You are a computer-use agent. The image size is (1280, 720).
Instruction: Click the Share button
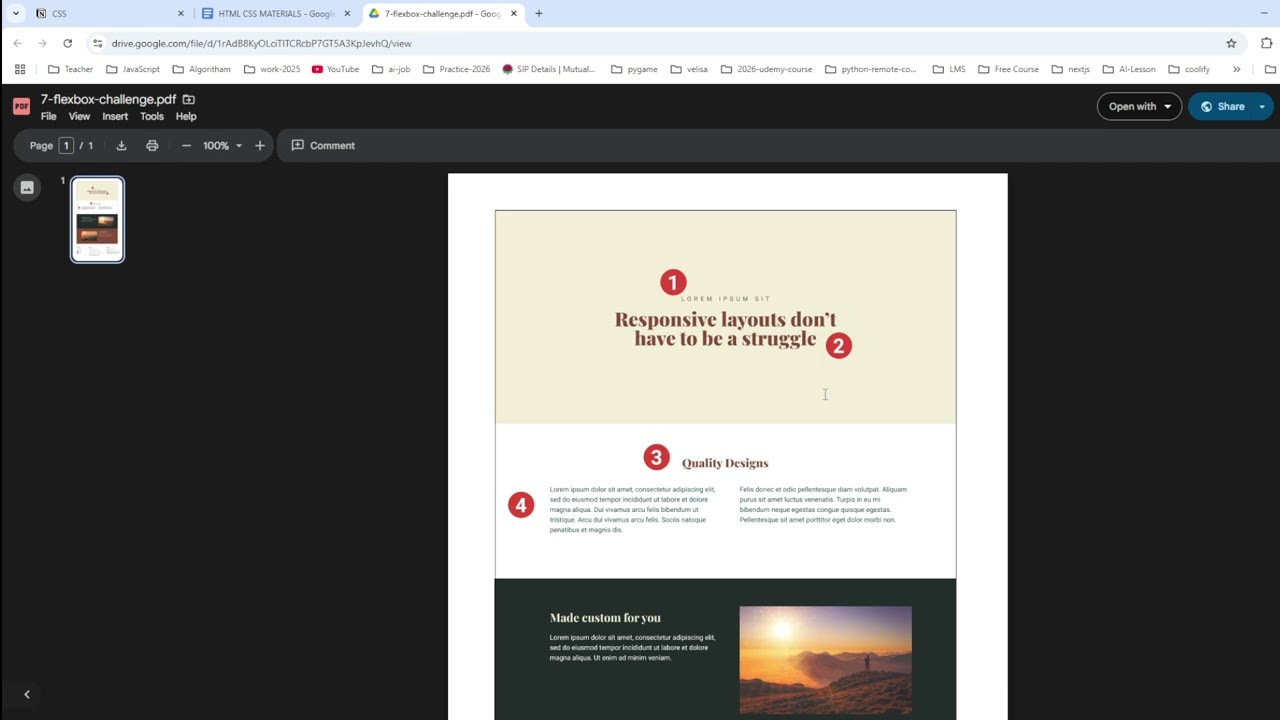1222,106
